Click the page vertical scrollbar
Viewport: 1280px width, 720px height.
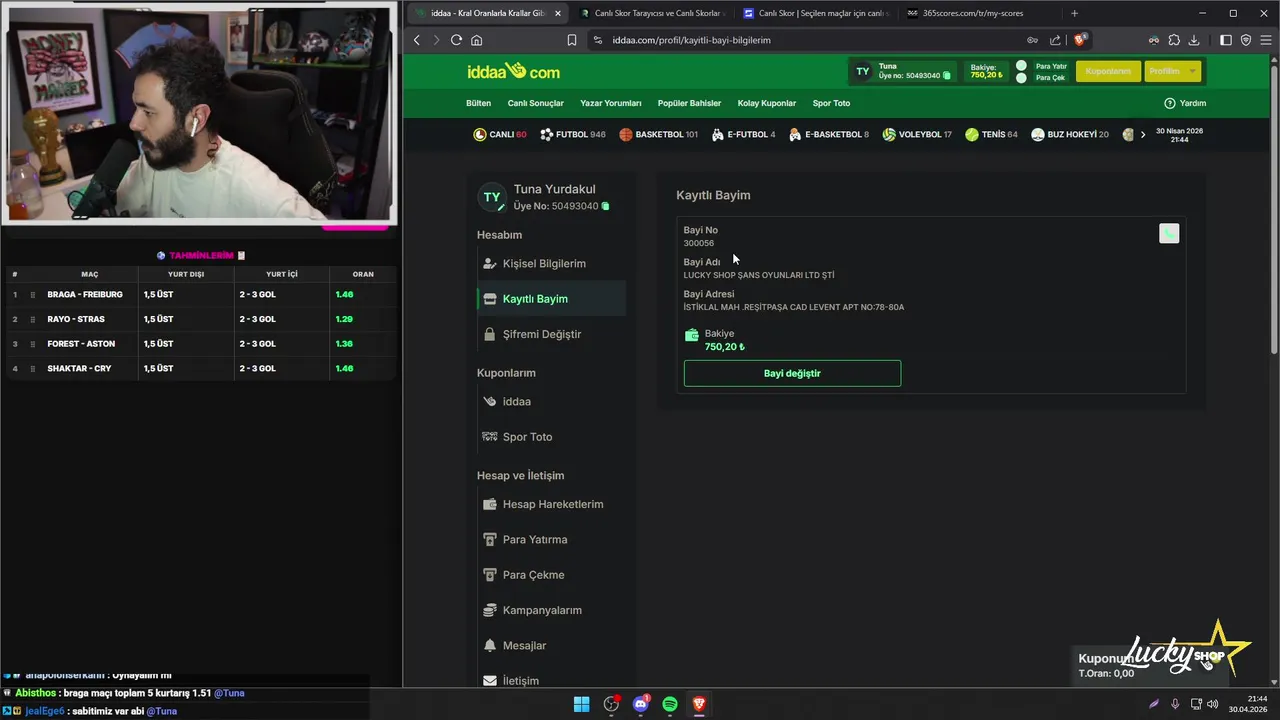[x=1274, y=210]
